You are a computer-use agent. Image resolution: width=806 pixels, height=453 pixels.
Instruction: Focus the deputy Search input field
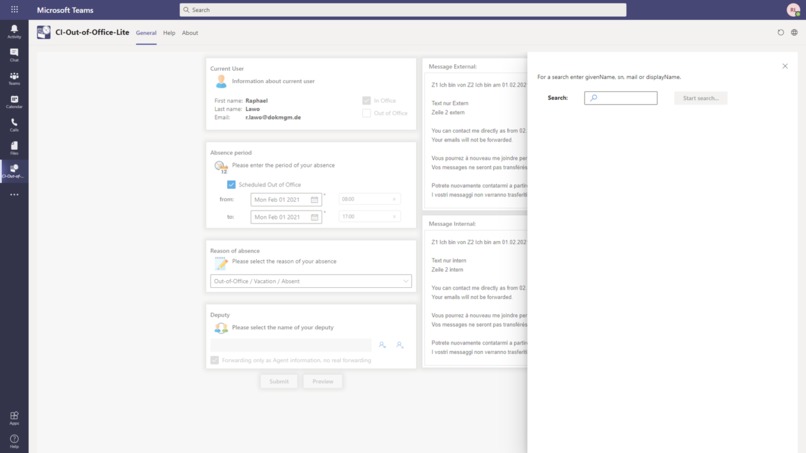[x=620, y=98]
